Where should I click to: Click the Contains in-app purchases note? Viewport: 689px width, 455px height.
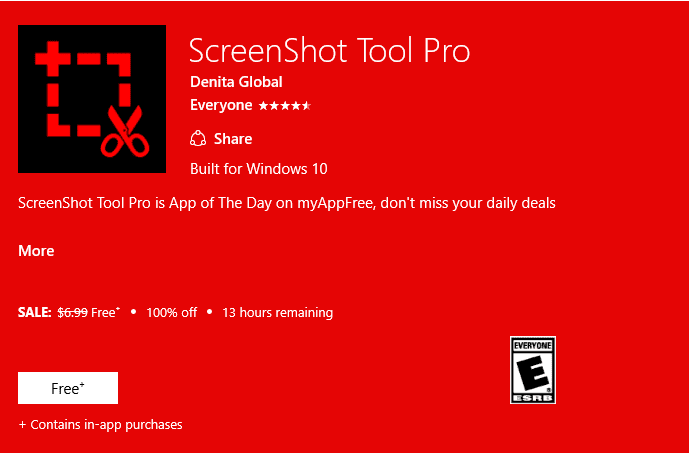101,425
